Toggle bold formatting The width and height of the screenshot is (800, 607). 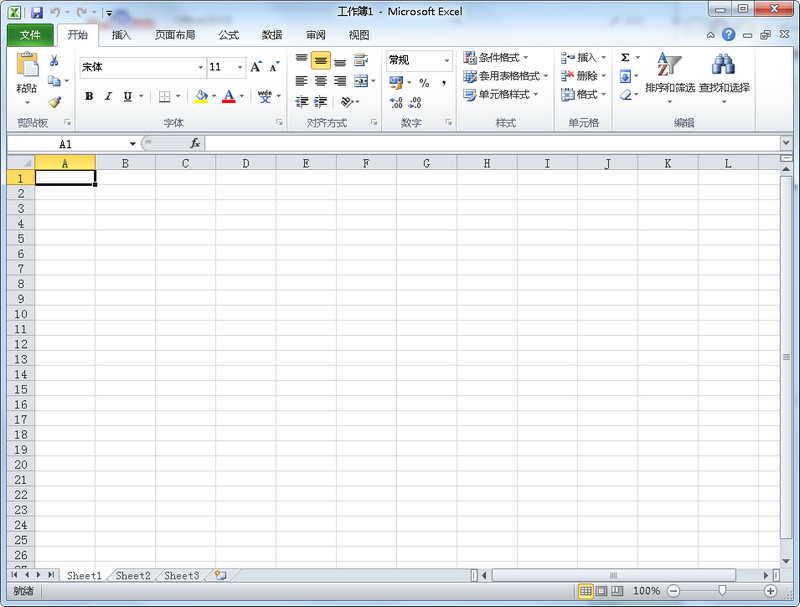(x=89, y=96)
